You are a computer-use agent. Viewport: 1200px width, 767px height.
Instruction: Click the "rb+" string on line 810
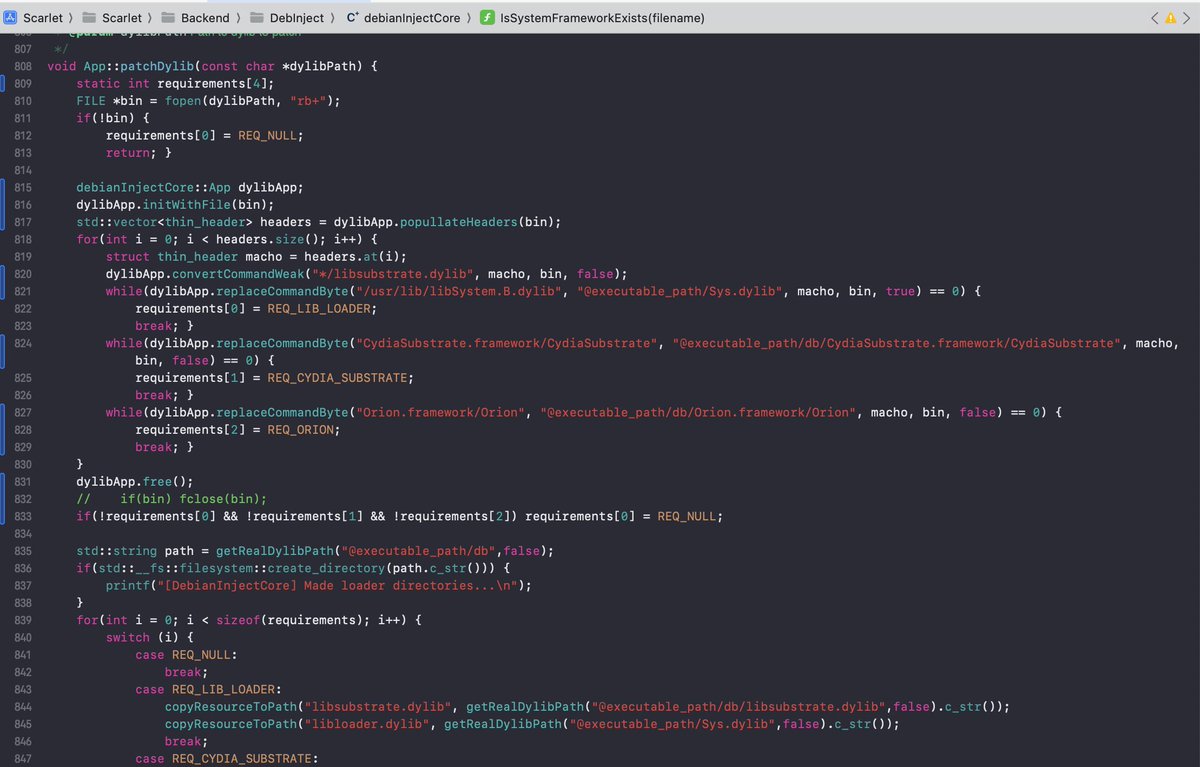[x=309, y=101]
